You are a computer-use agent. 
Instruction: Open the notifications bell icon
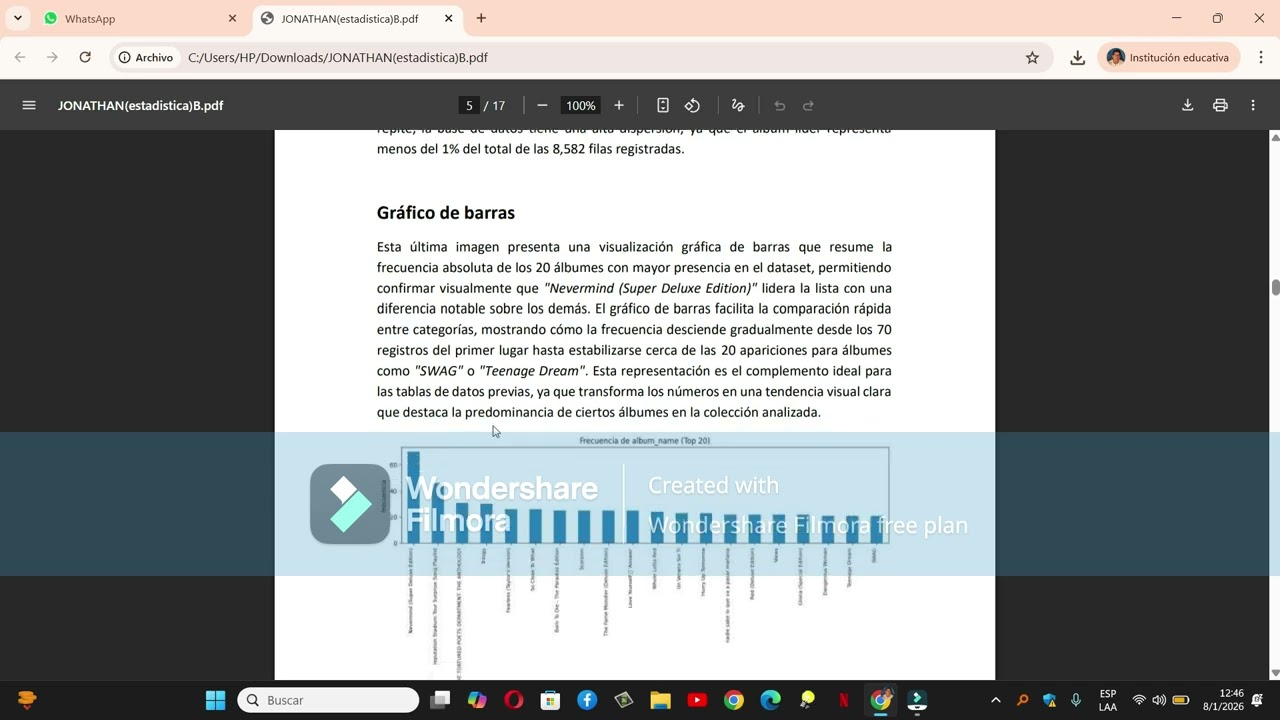coord(1258,700)
